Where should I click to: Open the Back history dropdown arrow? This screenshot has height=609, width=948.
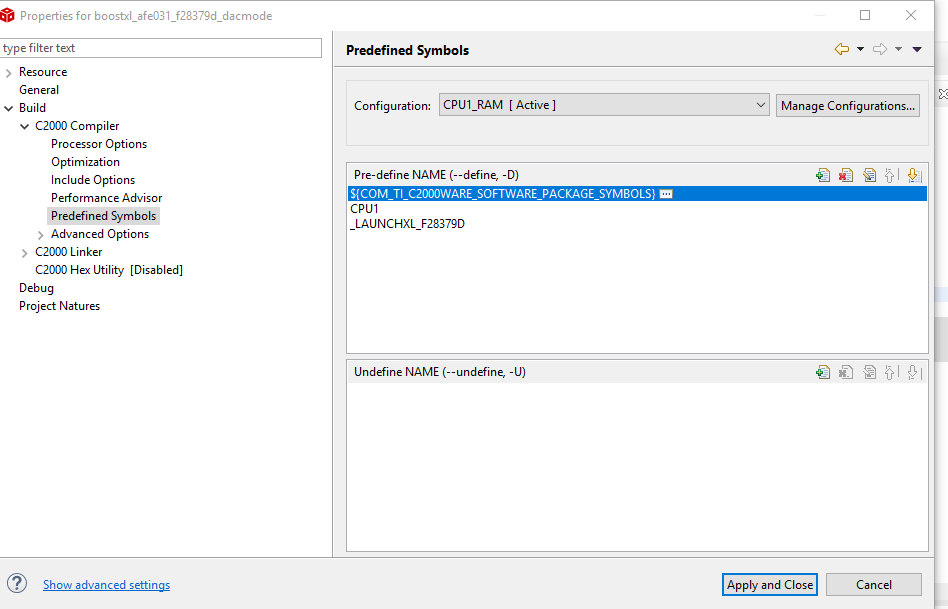[860, 49]
